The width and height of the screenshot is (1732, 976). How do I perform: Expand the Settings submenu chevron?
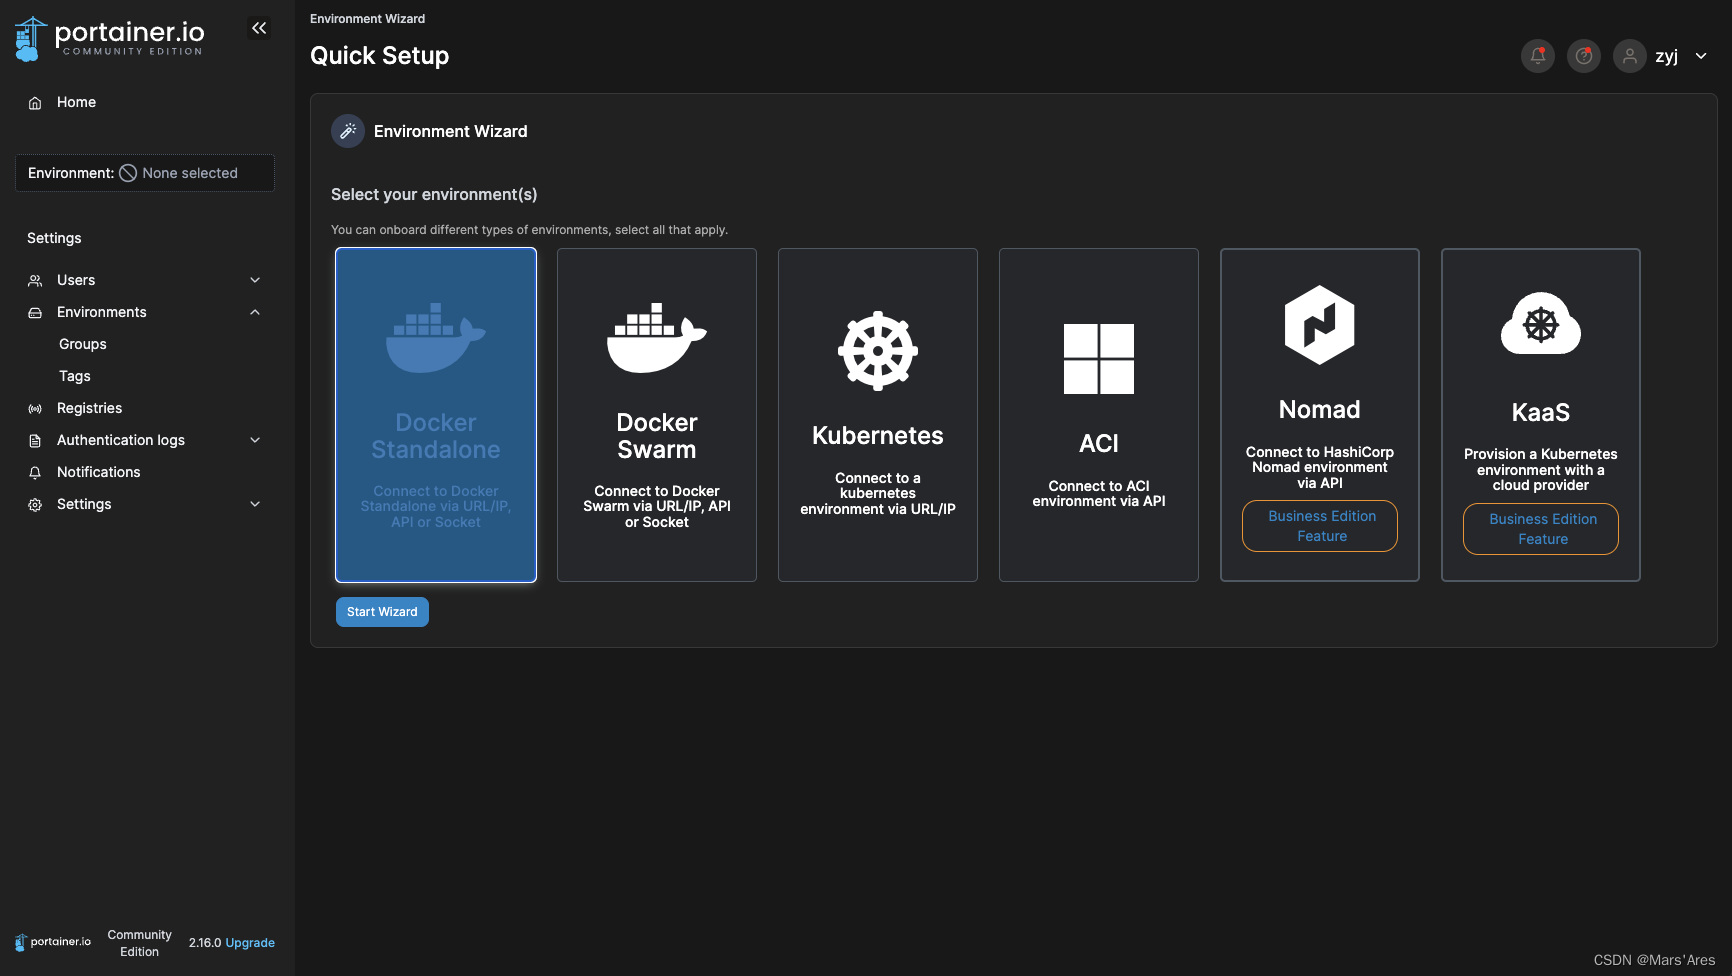(x=255, y=504)
